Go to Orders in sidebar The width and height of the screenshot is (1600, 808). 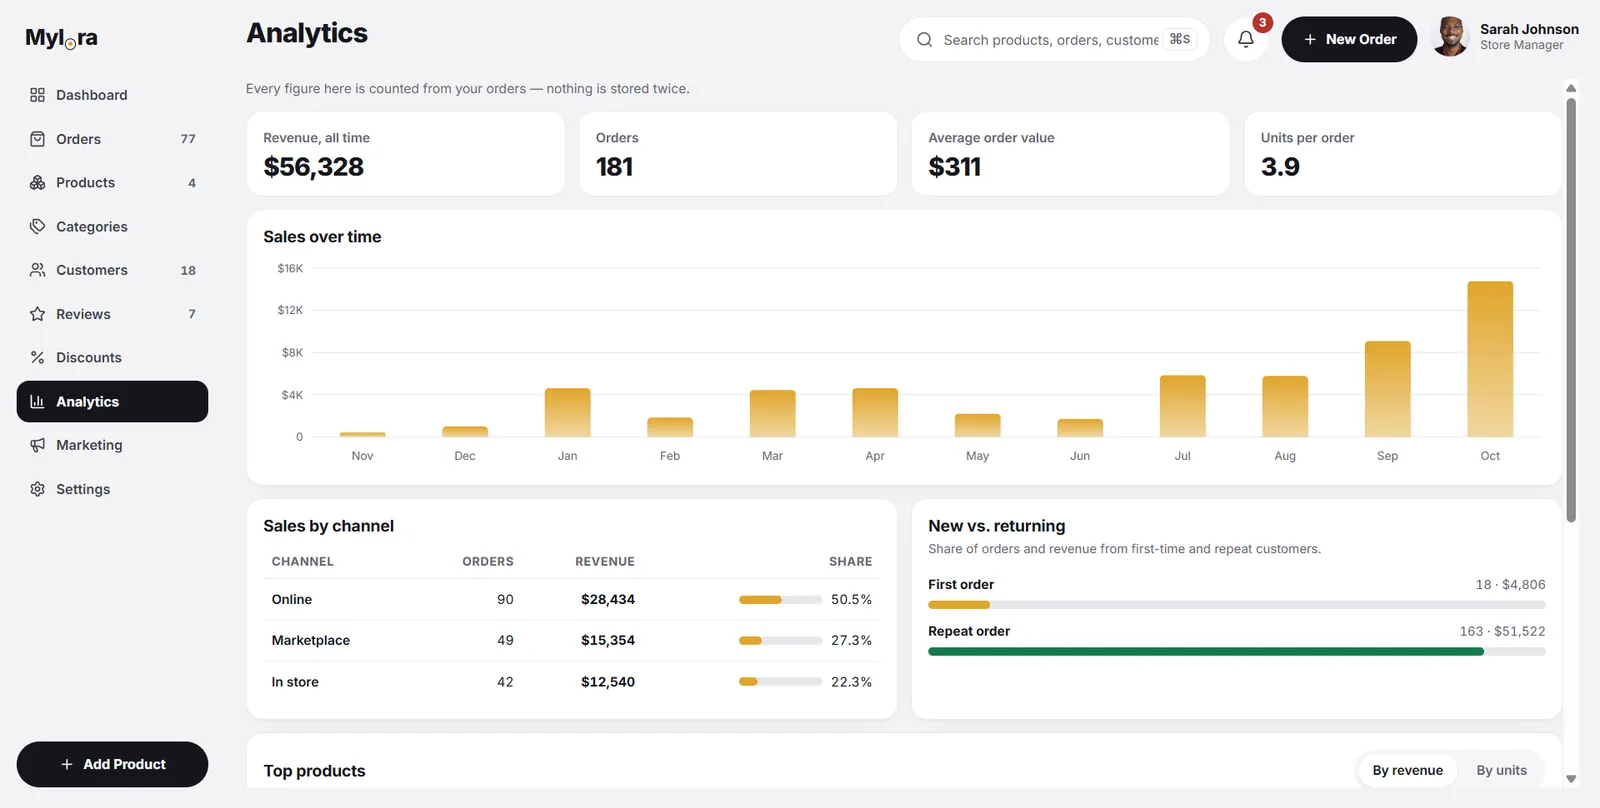click(x=112, y=139)
